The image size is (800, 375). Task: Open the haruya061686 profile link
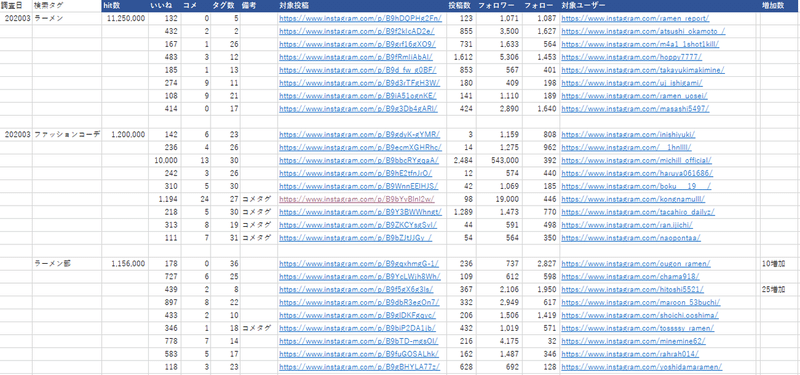[x=637, y=173]
